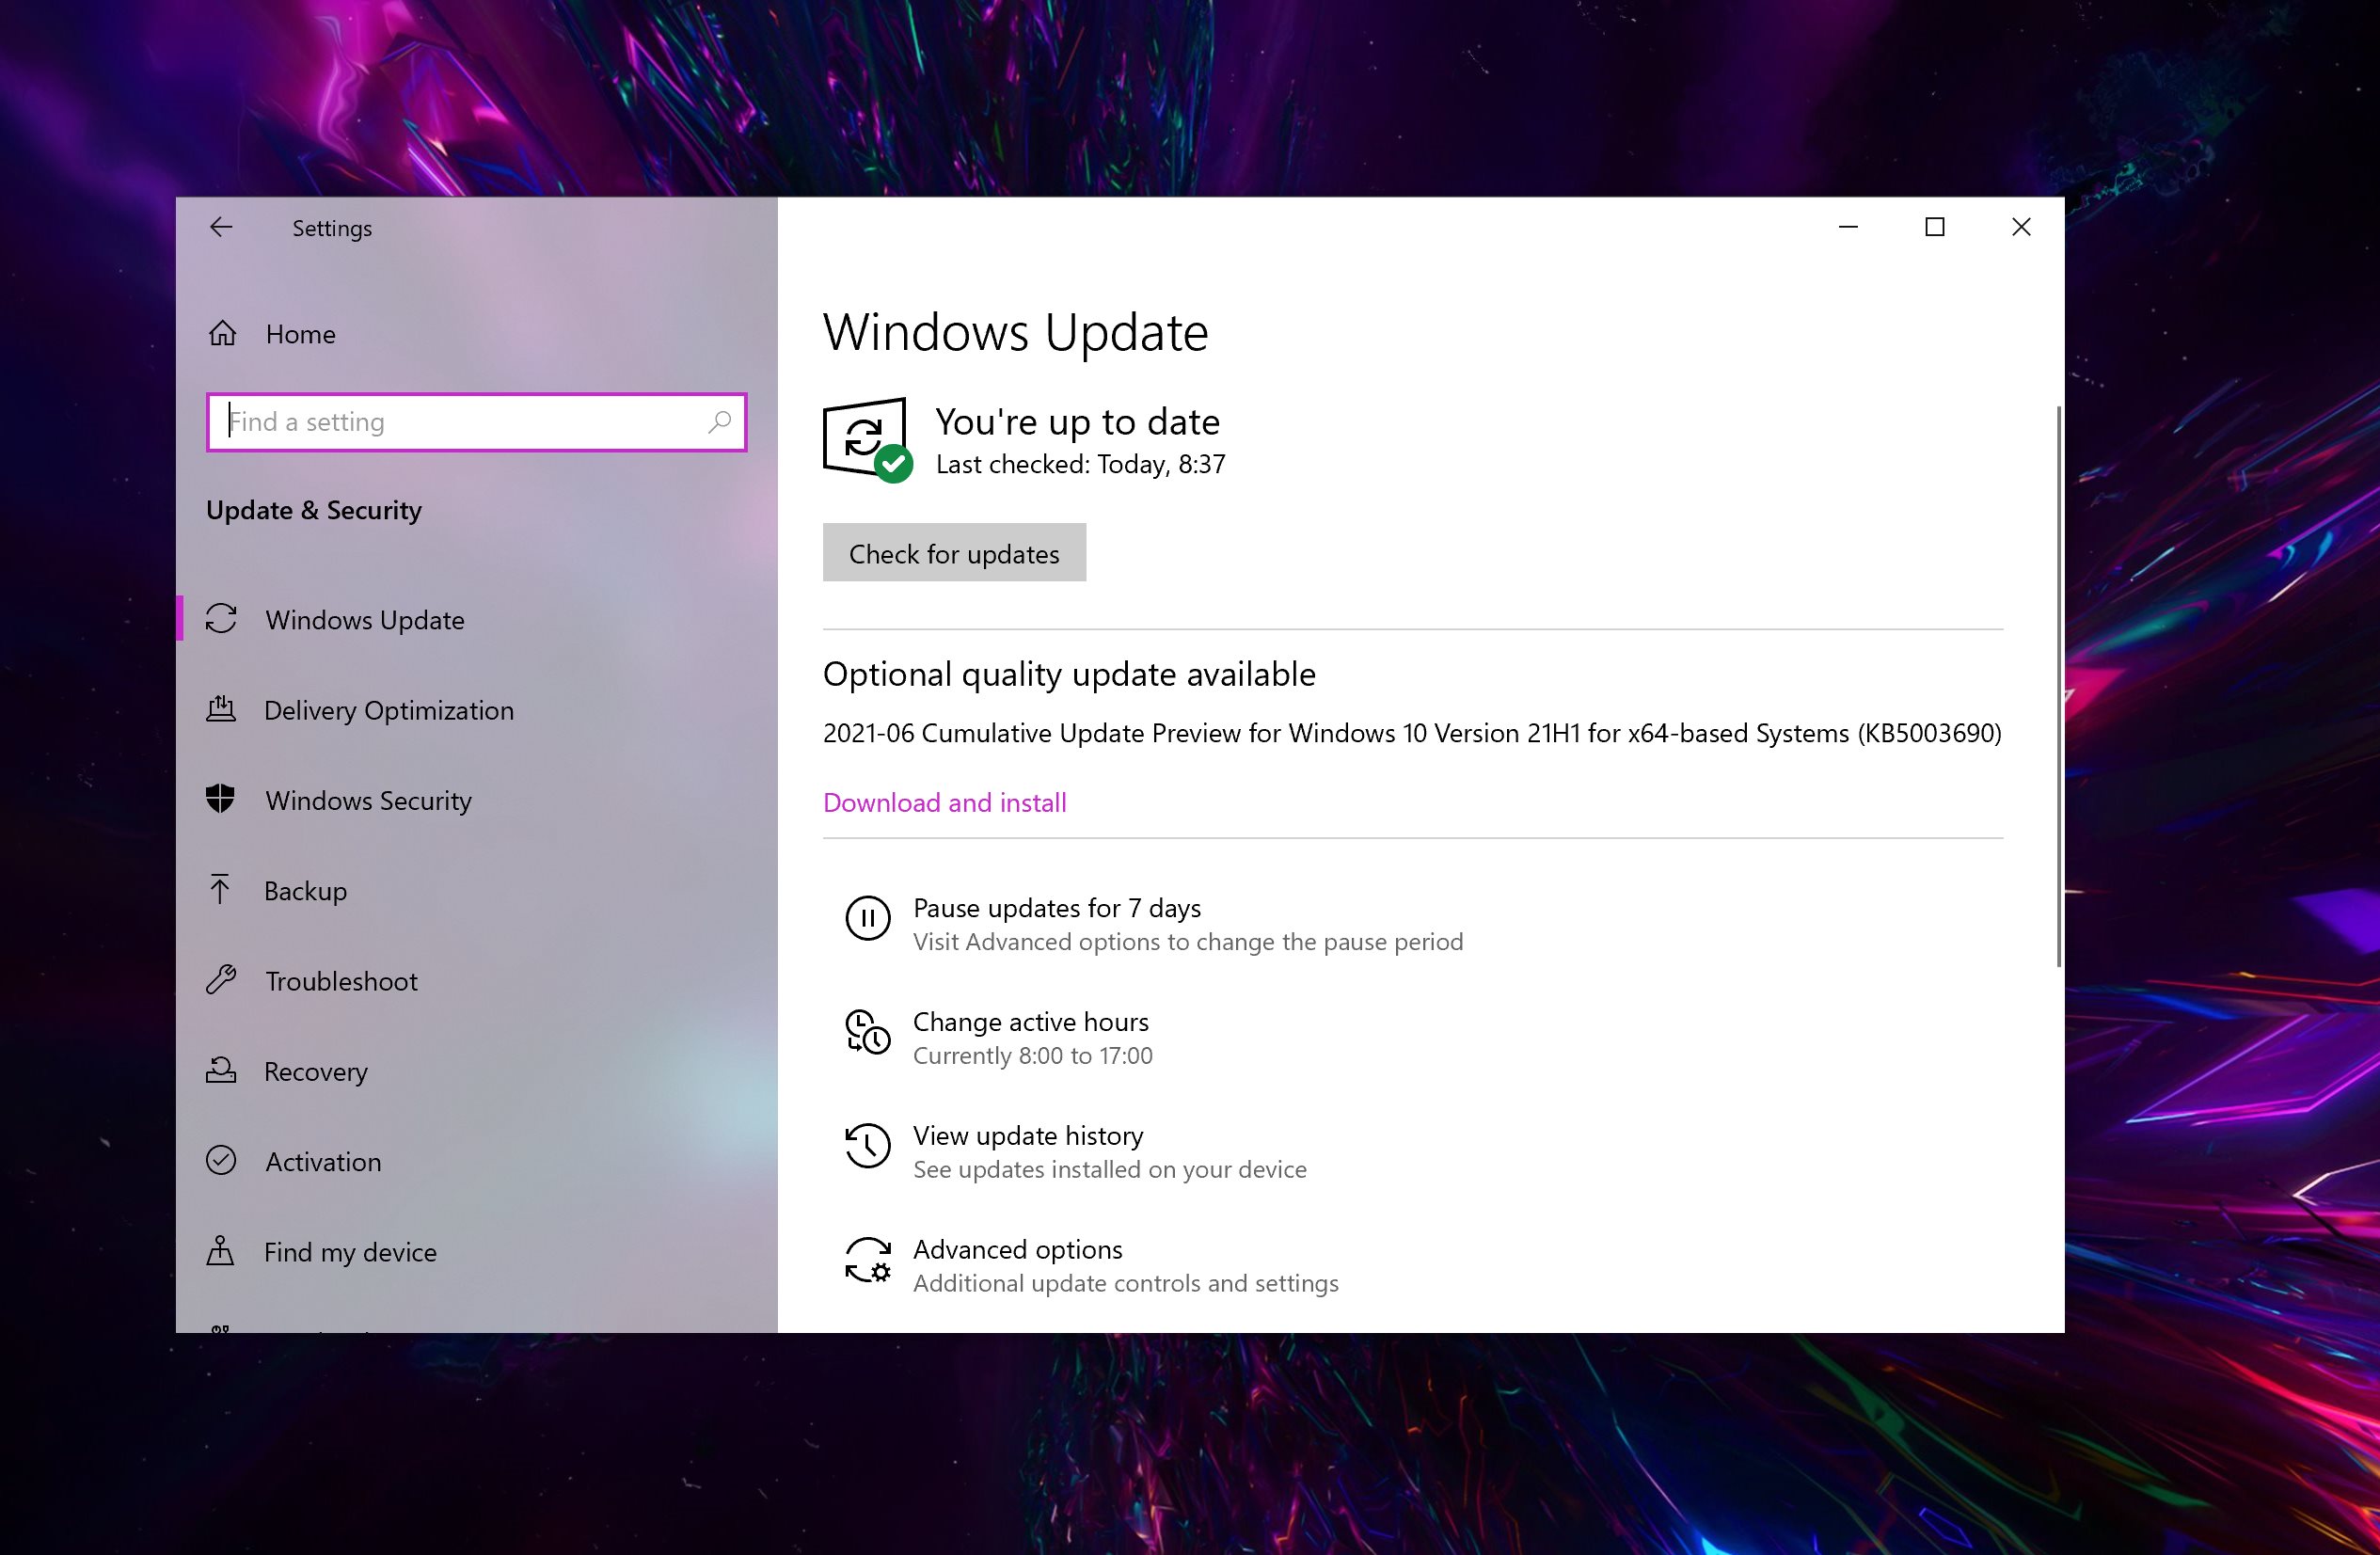Click the Check for updates button
The height and width of the screenshot is (1555, 2380).
coord(954,552)
